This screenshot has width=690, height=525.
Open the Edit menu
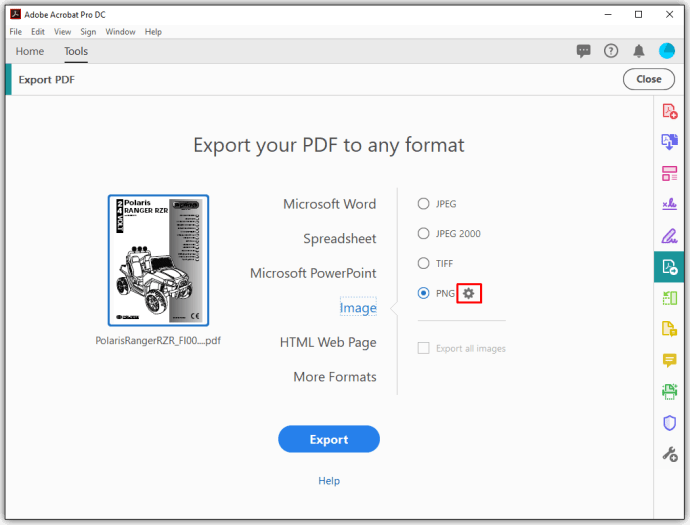38,32
